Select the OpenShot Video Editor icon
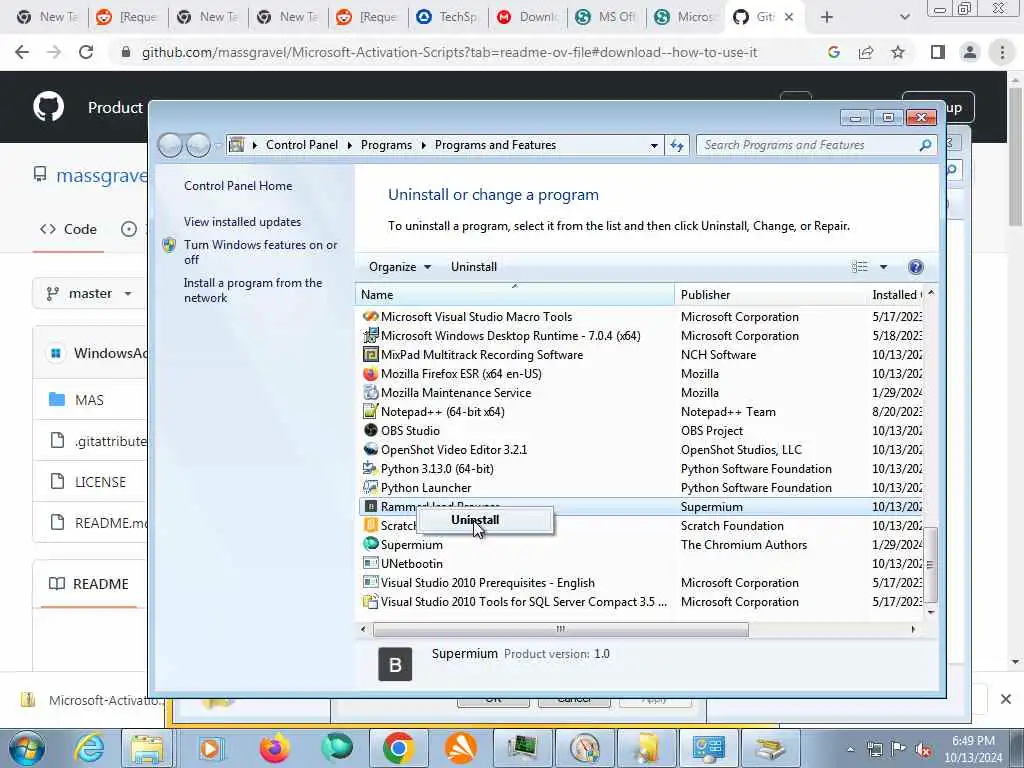The height and width of the screenshot is (768, 1024). (370, 449)
